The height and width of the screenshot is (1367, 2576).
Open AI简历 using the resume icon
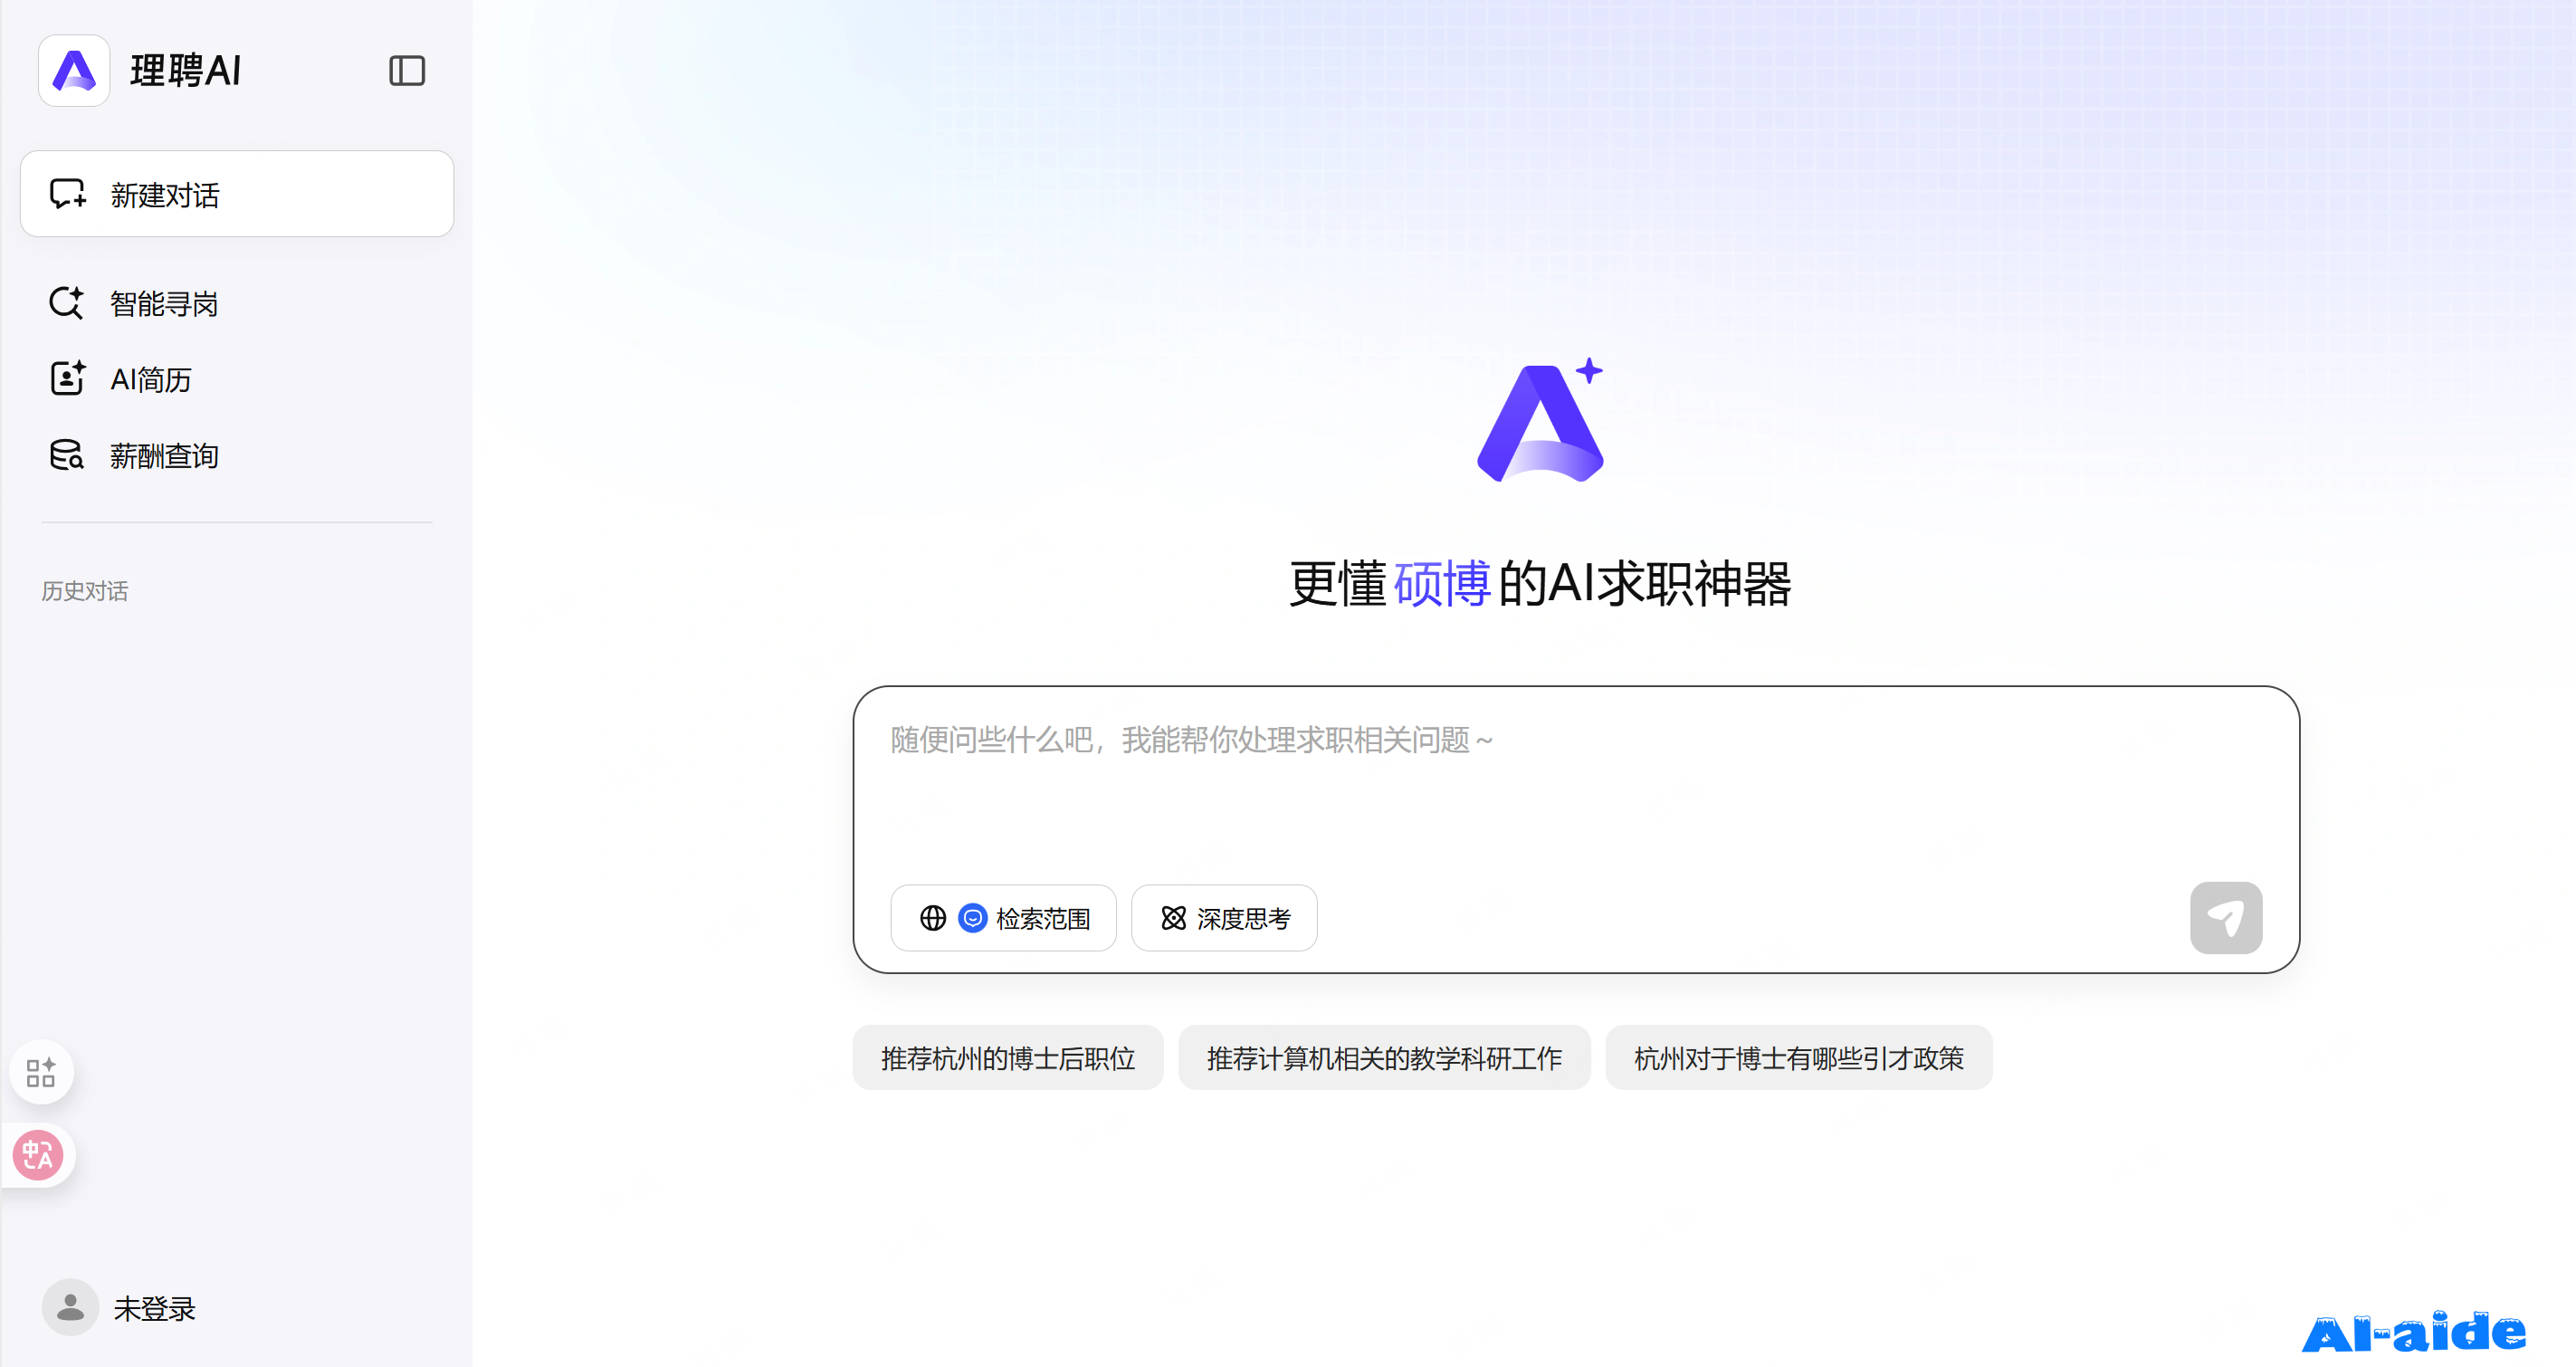point(66,379)
